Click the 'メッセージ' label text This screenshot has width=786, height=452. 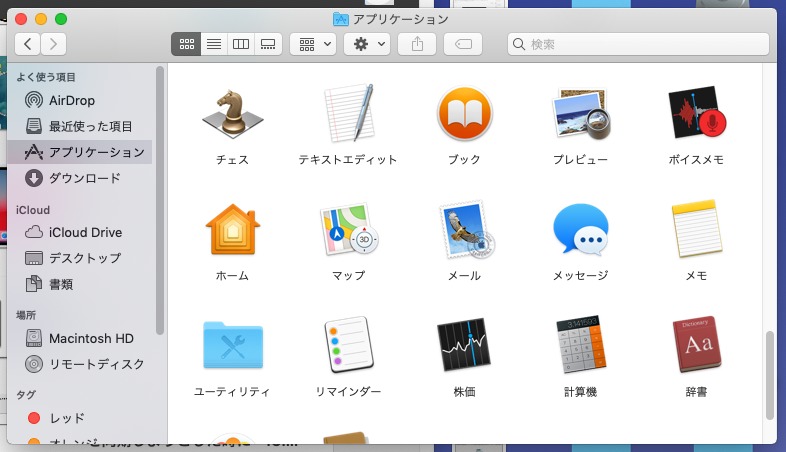(580, 275)
